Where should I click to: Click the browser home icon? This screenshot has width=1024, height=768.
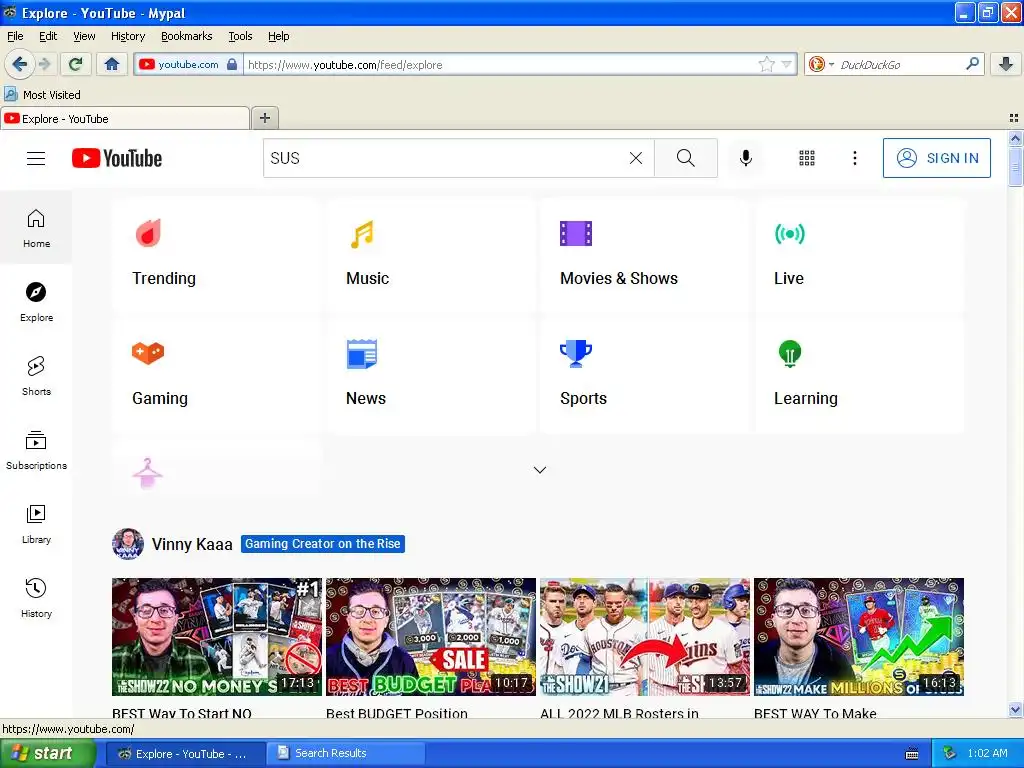[112, 64]
